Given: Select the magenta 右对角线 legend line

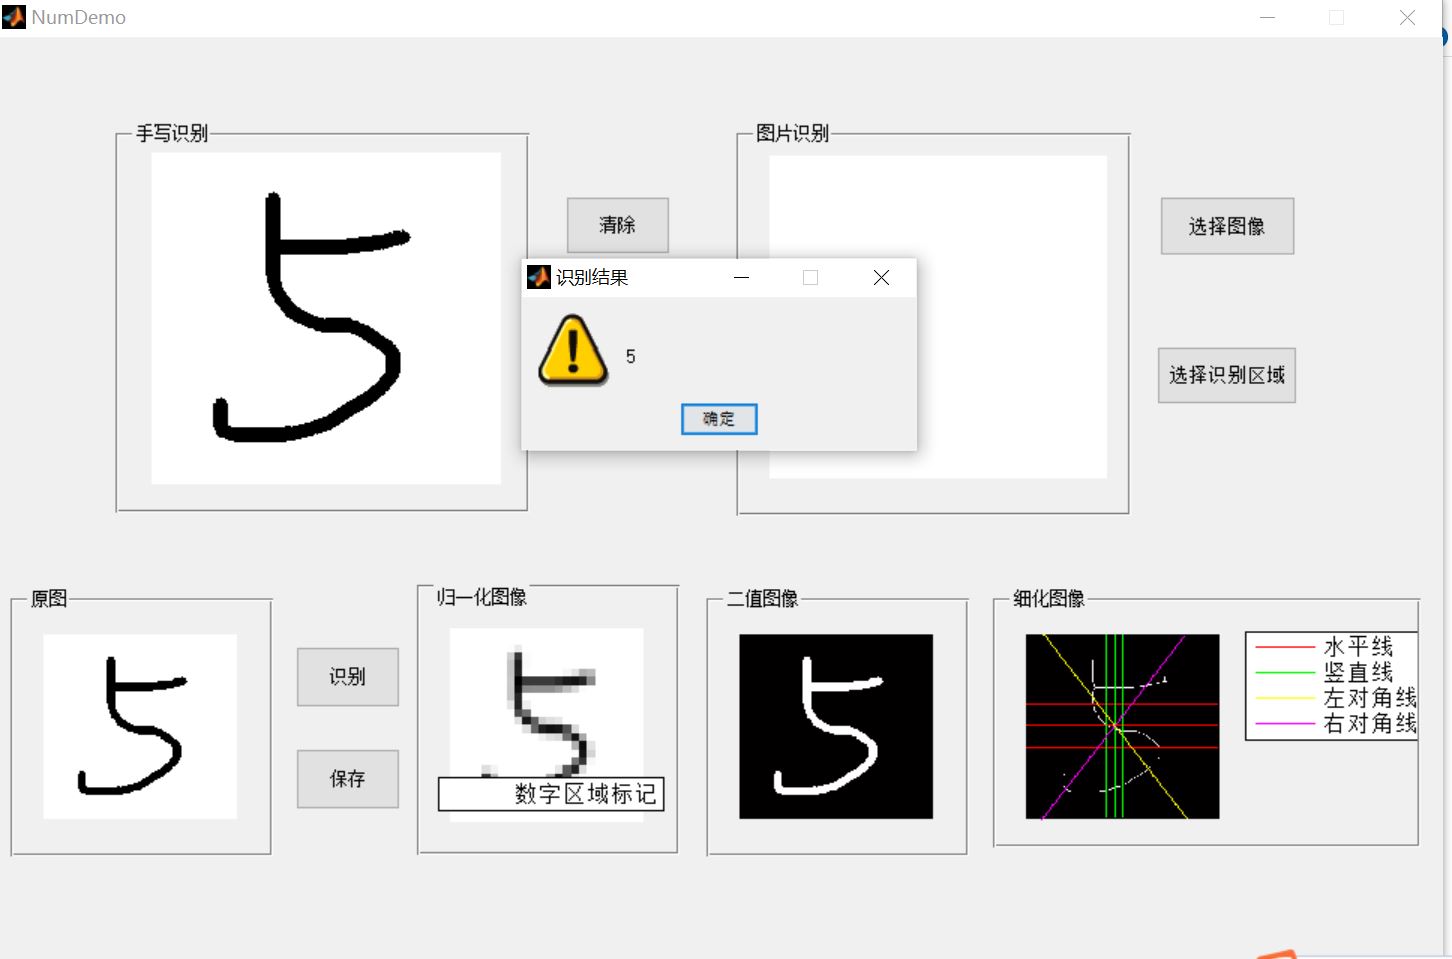Looking at the screenshot, I should pyautogui.click(x=1285, y=724).
